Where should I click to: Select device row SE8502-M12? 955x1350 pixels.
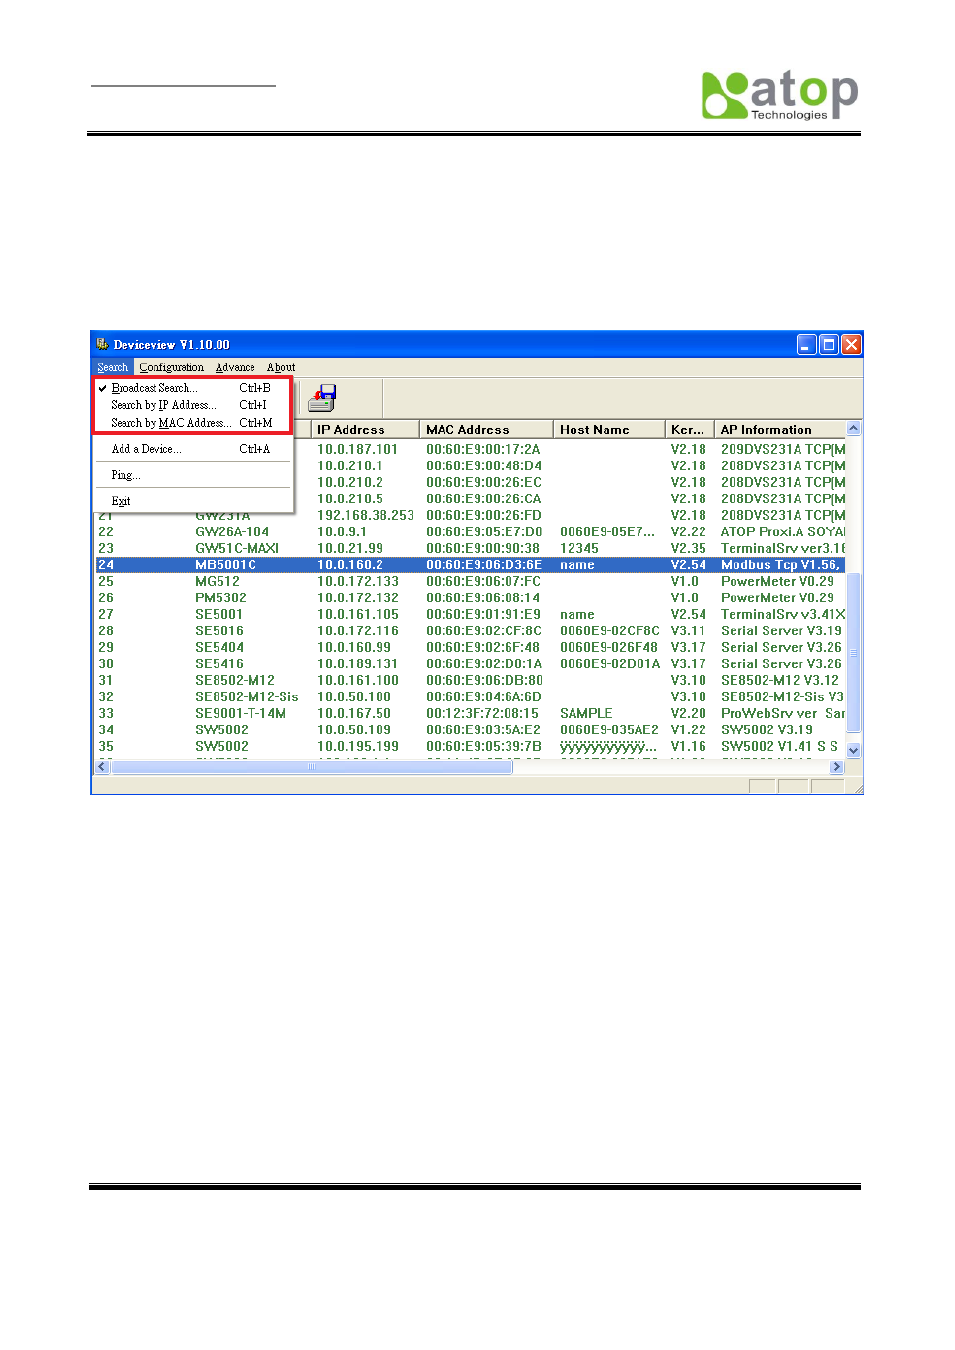(470, 680)
